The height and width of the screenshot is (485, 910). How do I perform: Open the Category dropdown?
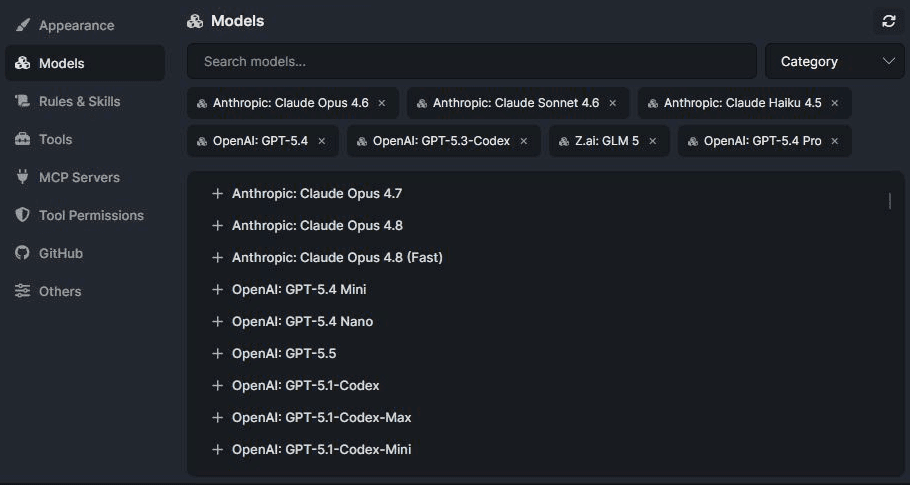click(835, 61)
